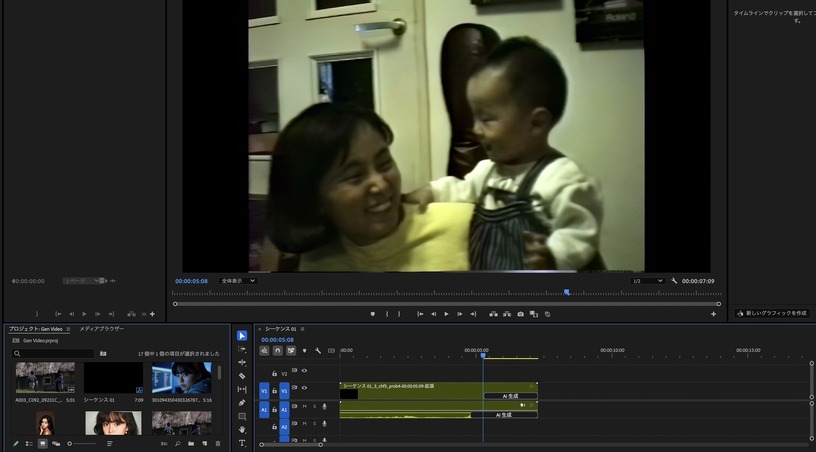Open Program Monitor settings wrench
This screenshot has height=452, width=816.
coord(674,281)
